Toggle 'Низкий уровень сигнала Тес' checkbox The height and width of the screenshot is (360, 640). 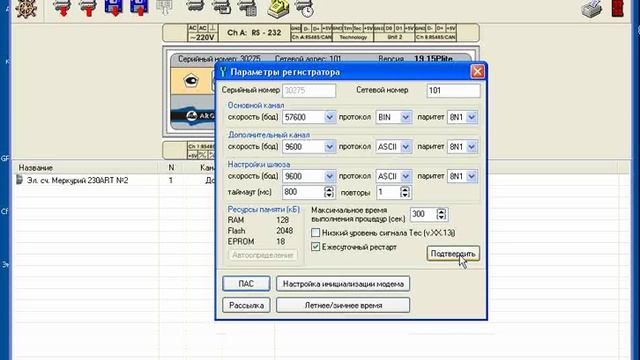pos(316,233)
